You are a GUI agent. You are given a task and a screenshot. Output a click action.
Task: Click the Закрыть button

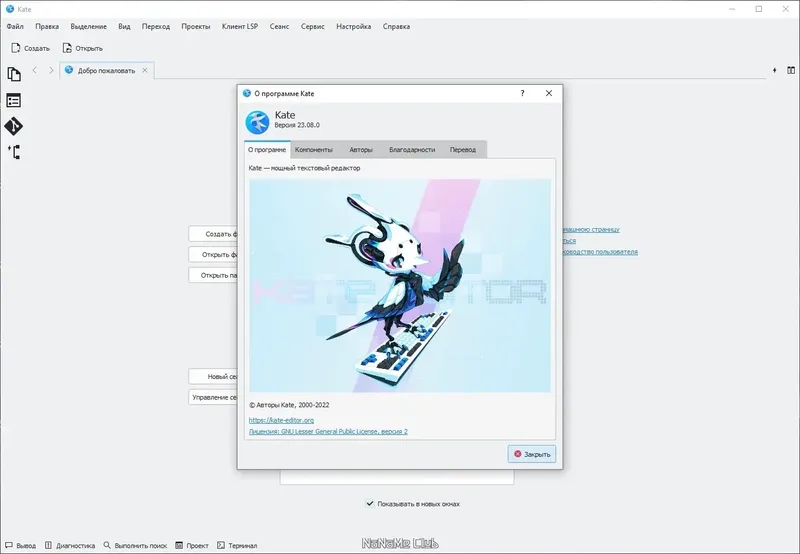pos(532,454)
